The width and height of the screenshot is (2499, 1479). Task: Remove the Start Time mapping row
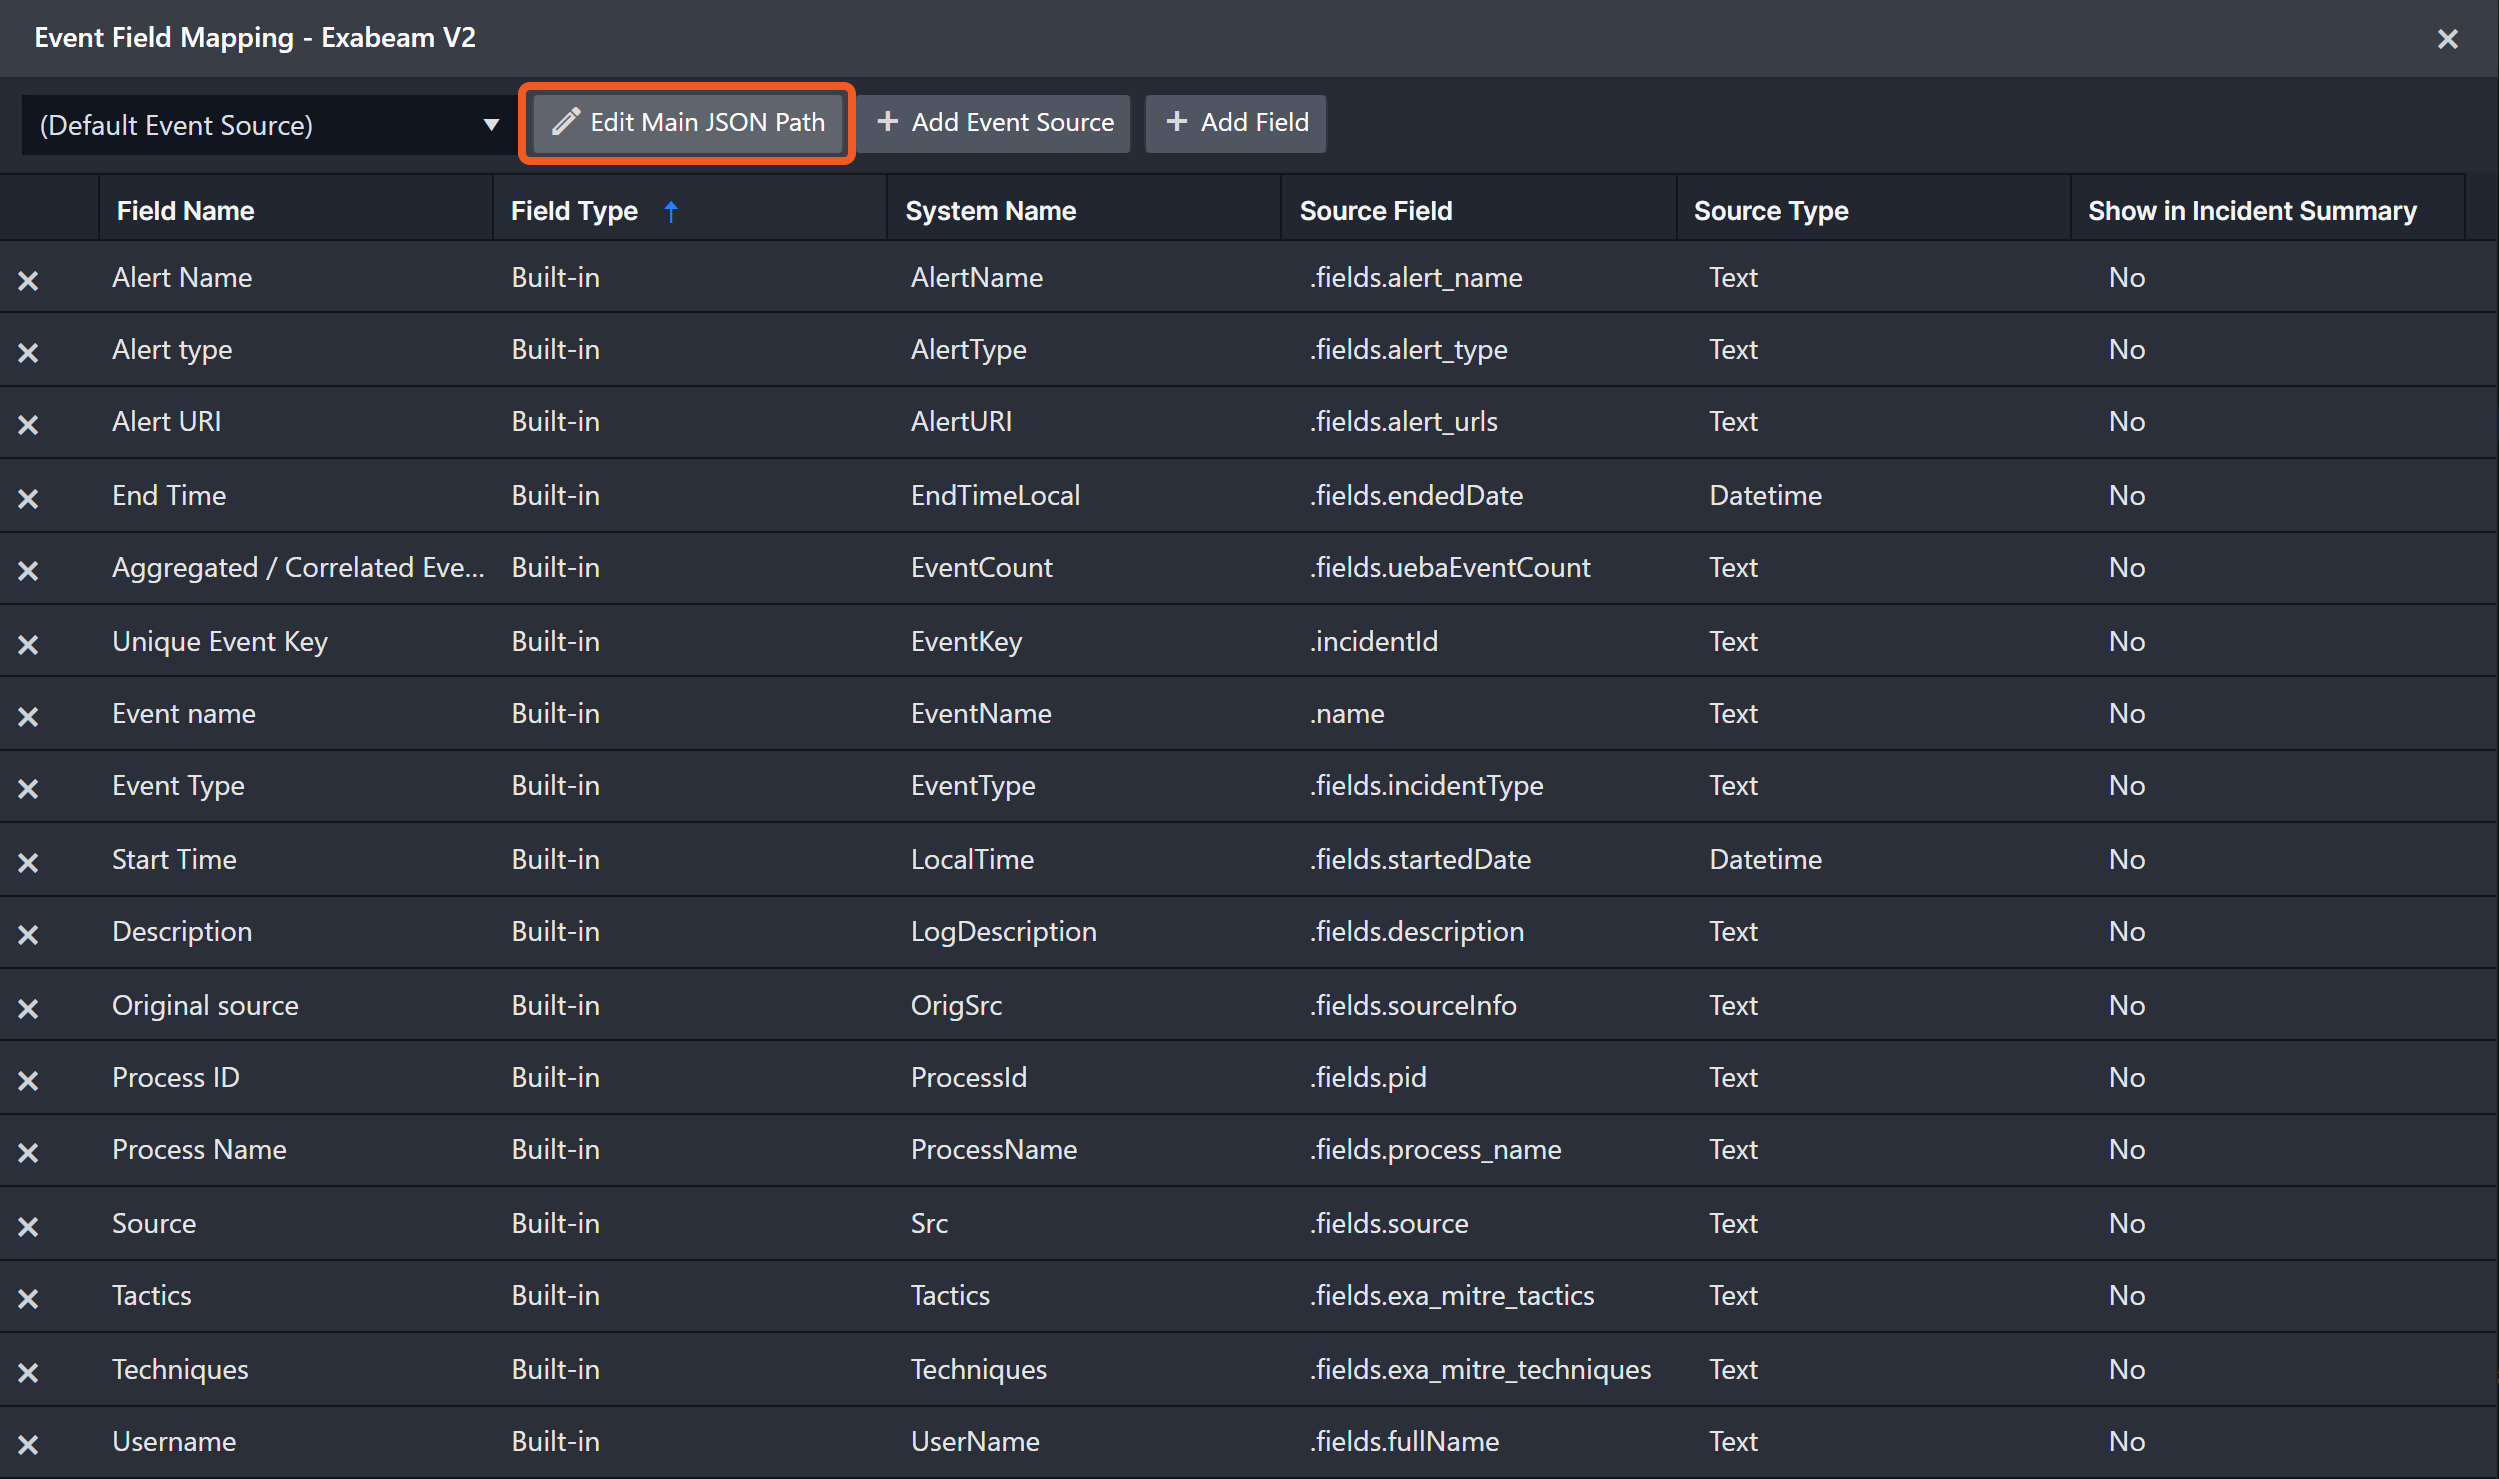(28, 862)
